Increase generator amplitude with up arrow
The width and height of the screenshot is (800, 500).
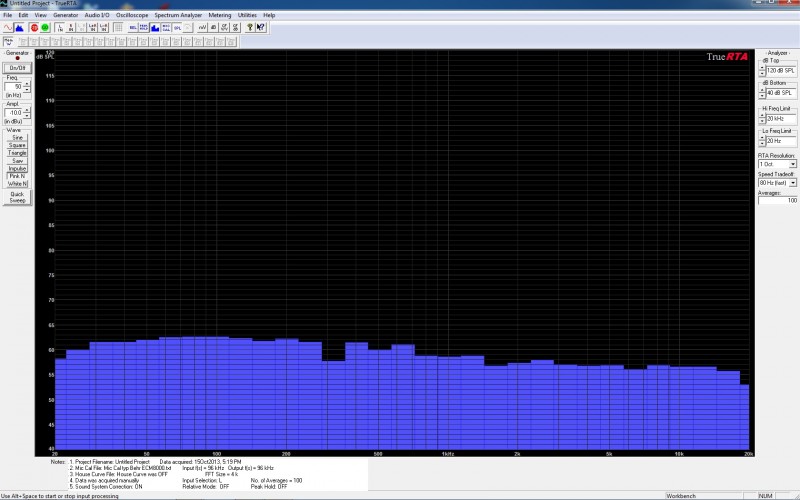27,110
